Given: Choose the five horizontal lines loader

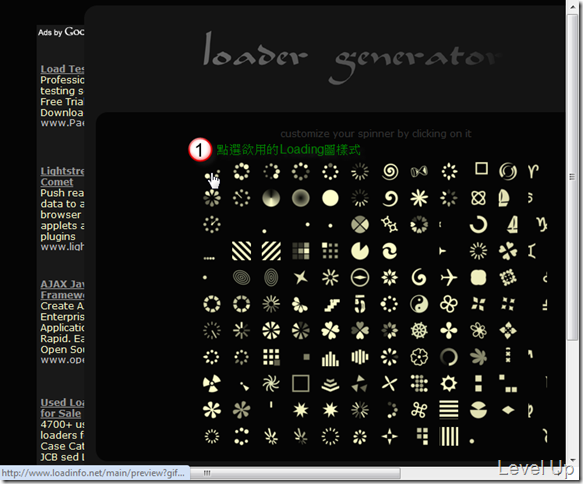Looking at the screenshot, I should pyautogui.click(x=449, y=410).
